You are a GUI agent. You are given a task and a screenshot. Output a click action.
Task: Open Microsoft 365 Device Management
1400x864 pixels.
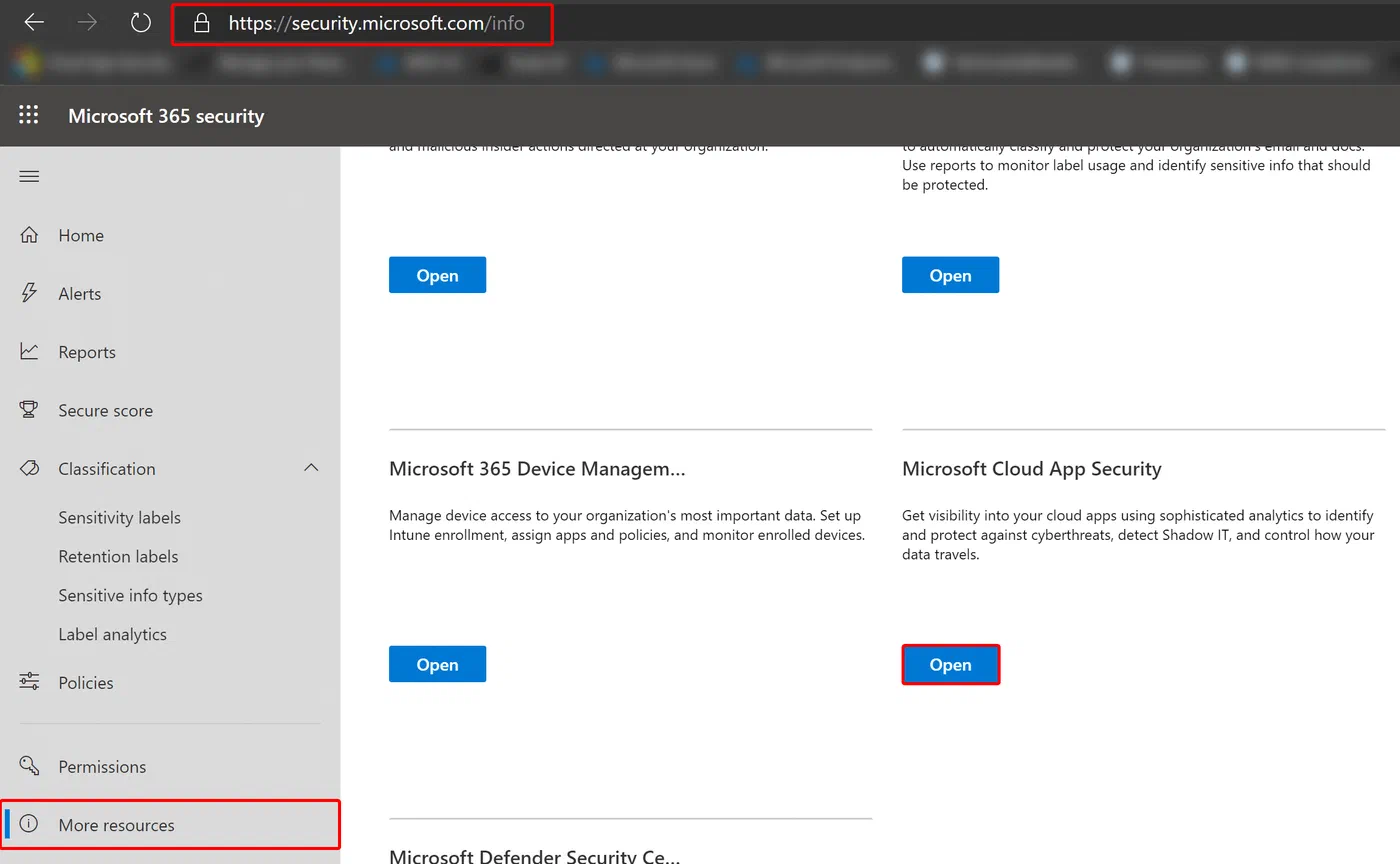[437, 664]
